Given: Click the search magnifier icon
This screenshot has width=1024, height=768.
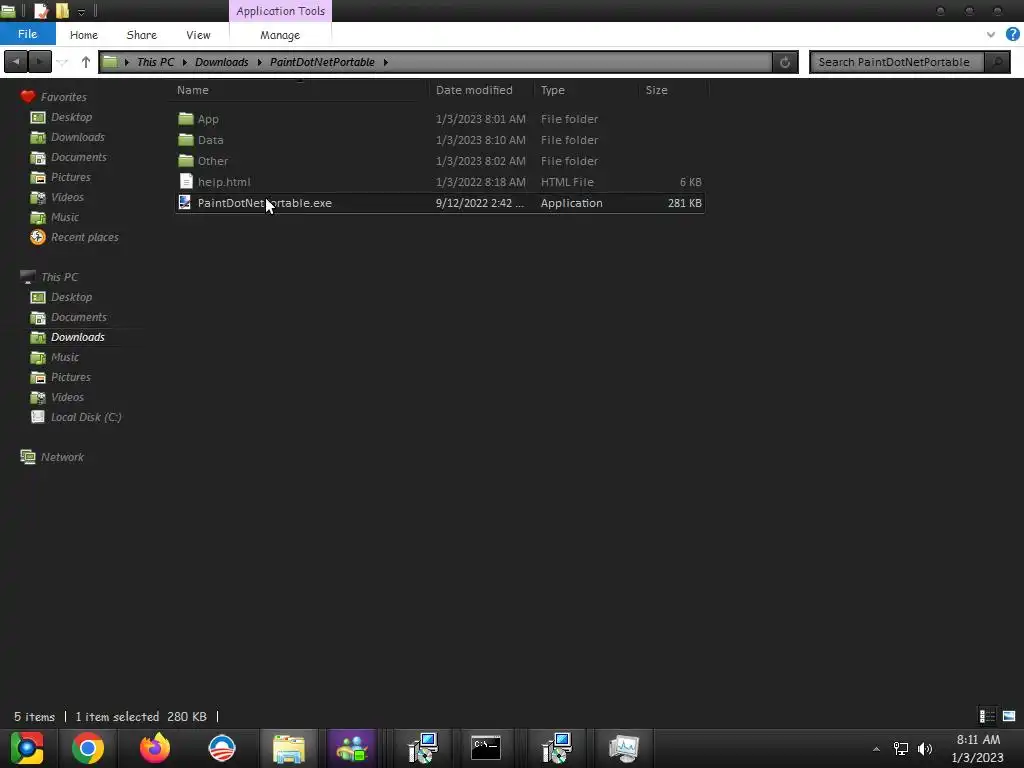Looking at the screenshot, I should point(997,62).
